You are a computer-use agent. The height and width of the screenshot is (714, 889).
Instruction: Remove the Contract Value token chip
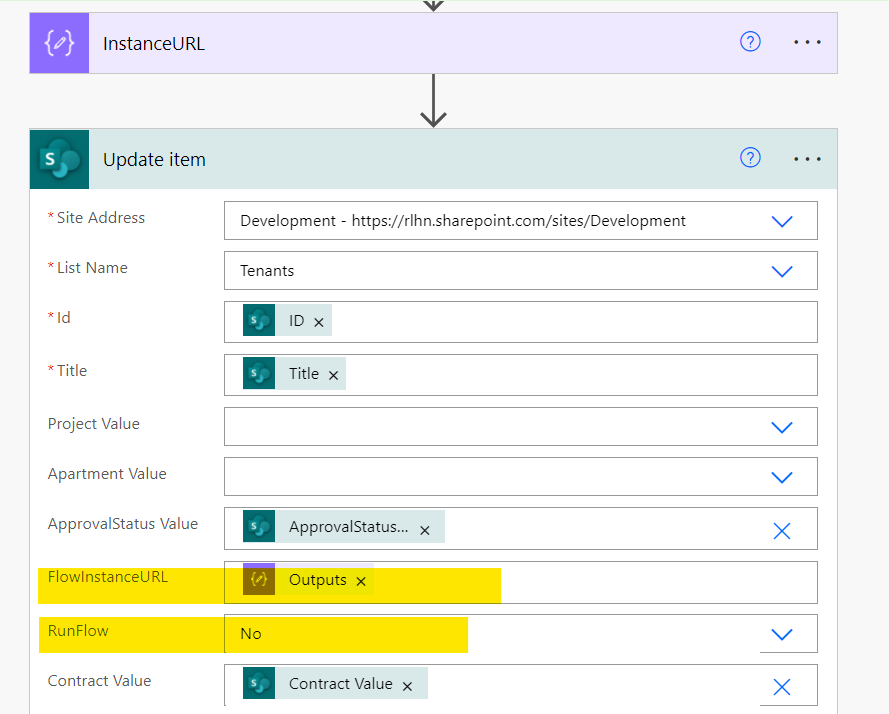pyautogui.click(x=407, y=685)
